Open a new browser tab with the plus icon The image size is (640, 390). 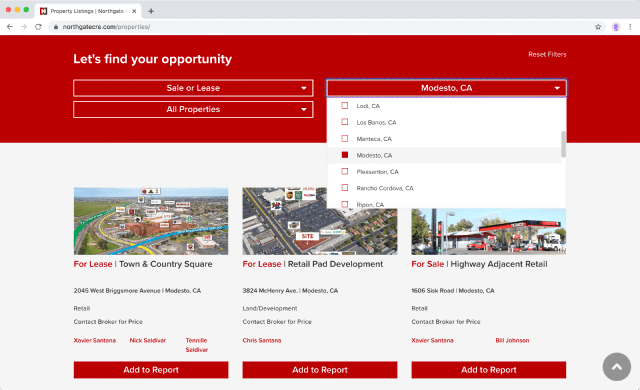tap(151, 11)
